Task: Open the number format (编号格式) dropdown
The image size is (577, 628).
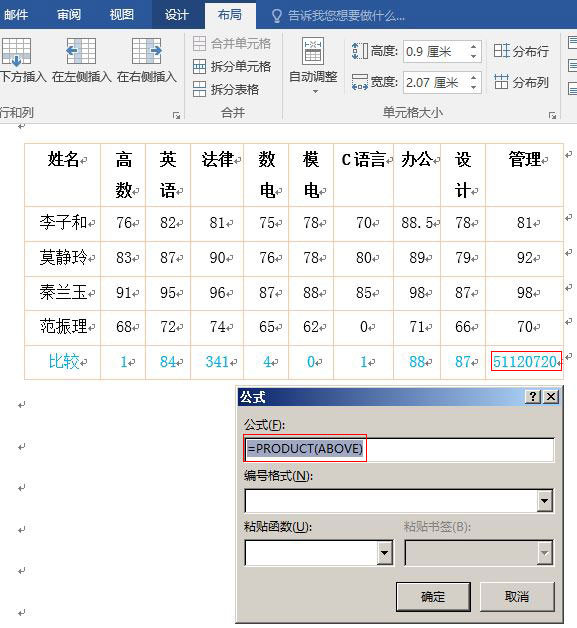Action: point(544,501)
